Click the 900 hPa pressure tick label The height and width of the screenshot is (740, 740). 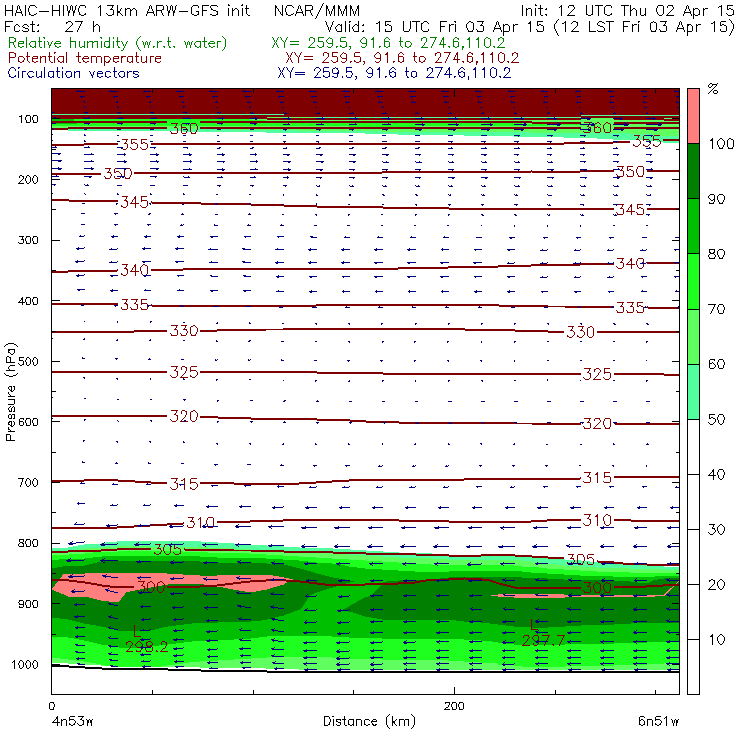tap(28, 604)
